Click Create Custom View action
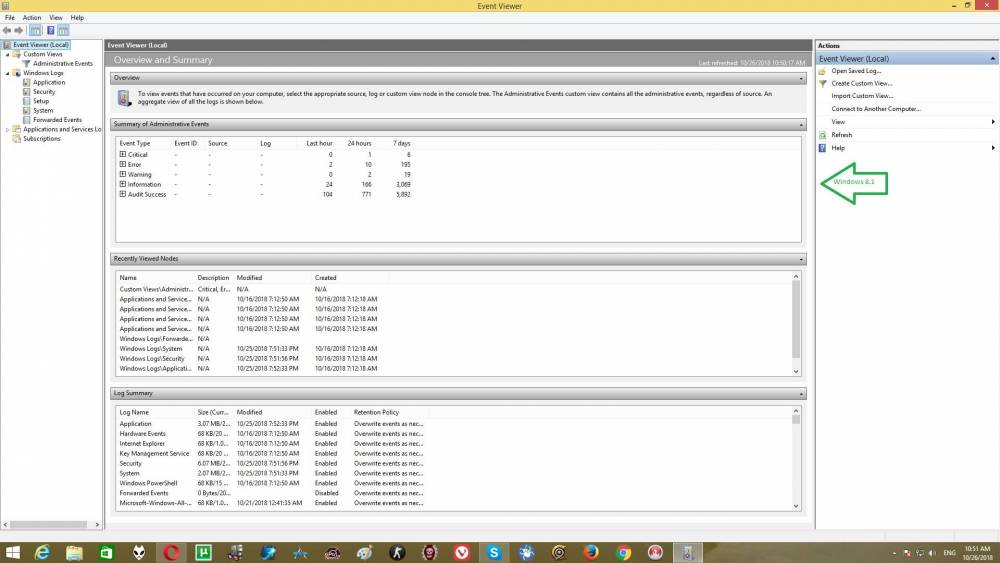The width and height of the screenshot is (1000, 563). click(x=862, y=84)
